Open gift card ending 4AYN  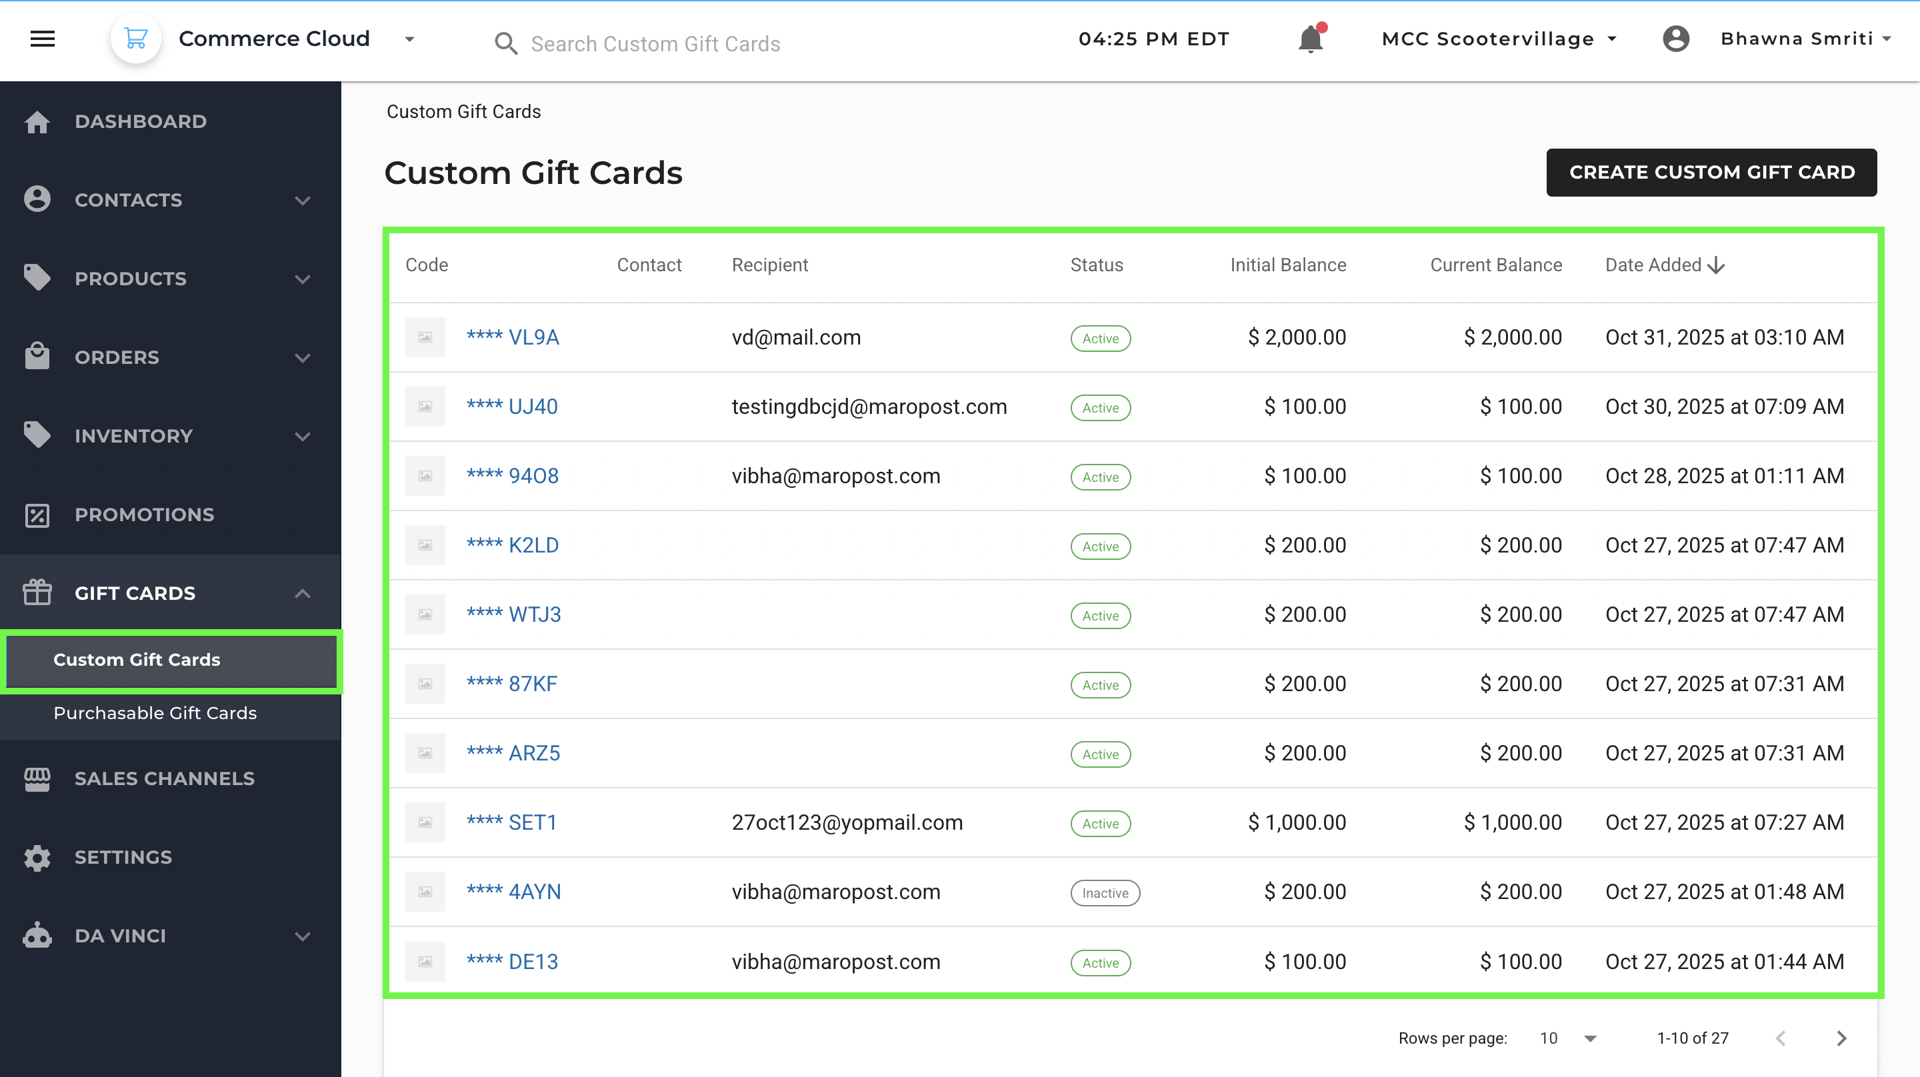click(514, 892)
